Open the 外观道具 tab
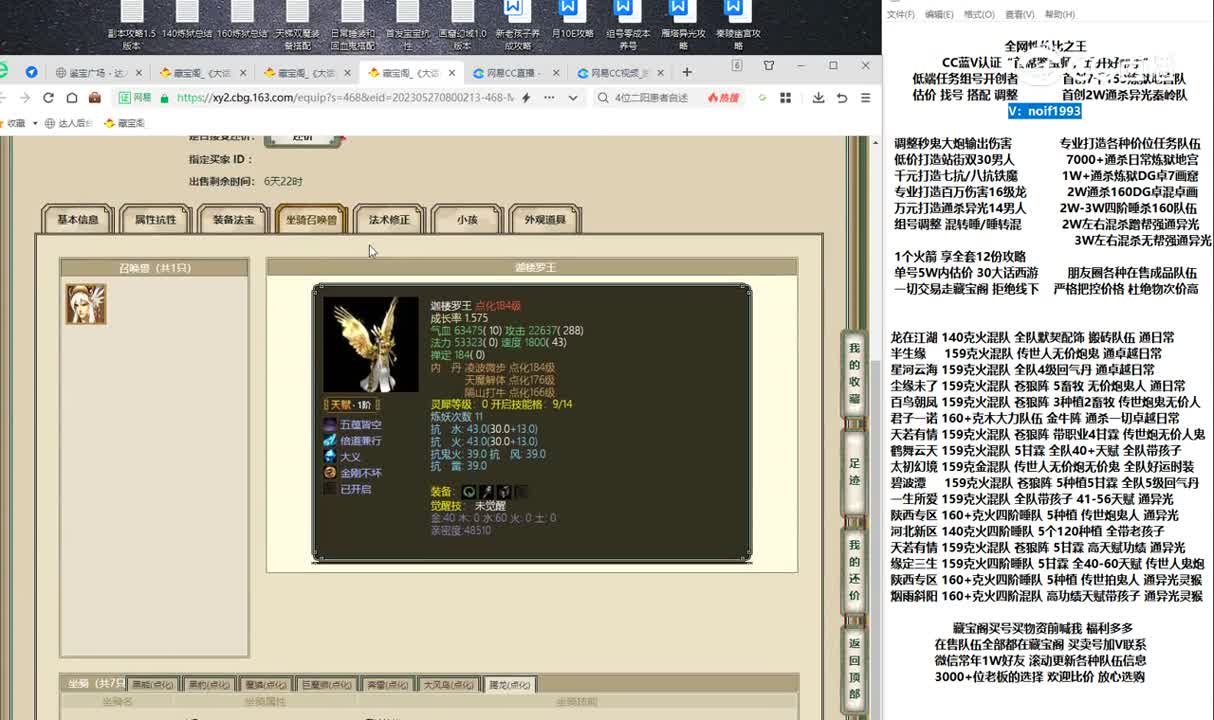1214x720 pixels. [x=545, y=220]
